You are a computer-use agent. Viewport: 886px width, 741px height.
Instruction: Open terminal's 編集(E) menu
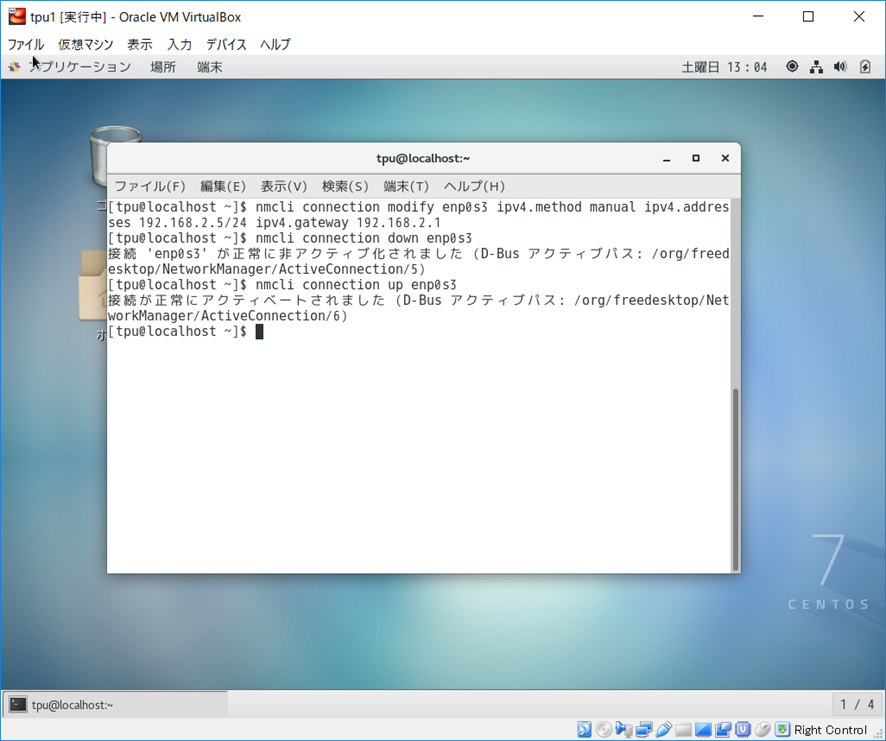[x=222, y=186]
